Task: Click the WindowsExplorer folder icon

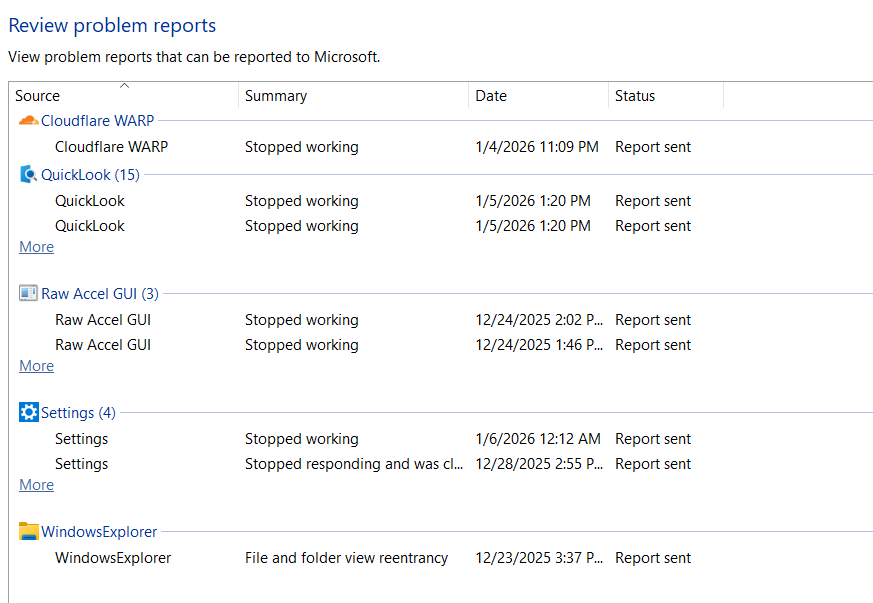Action: (28, 532)
